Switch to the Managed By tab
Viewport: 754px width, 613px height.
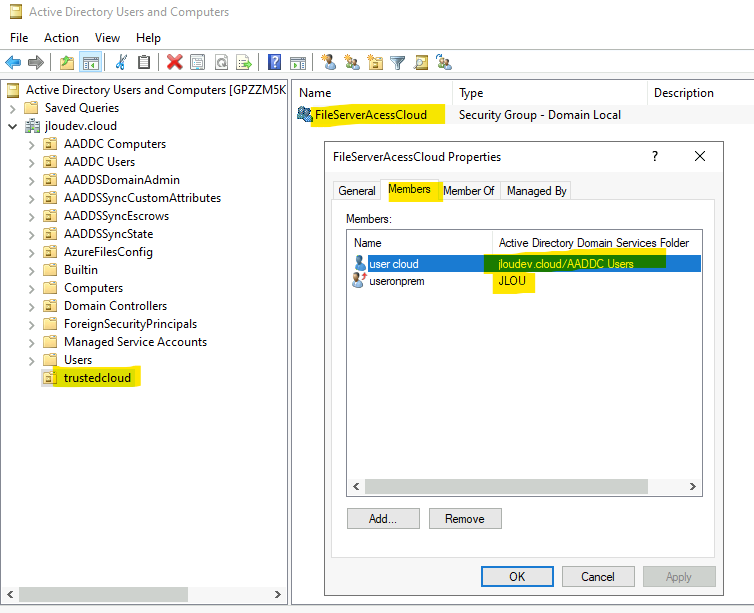tap(536, 191)
